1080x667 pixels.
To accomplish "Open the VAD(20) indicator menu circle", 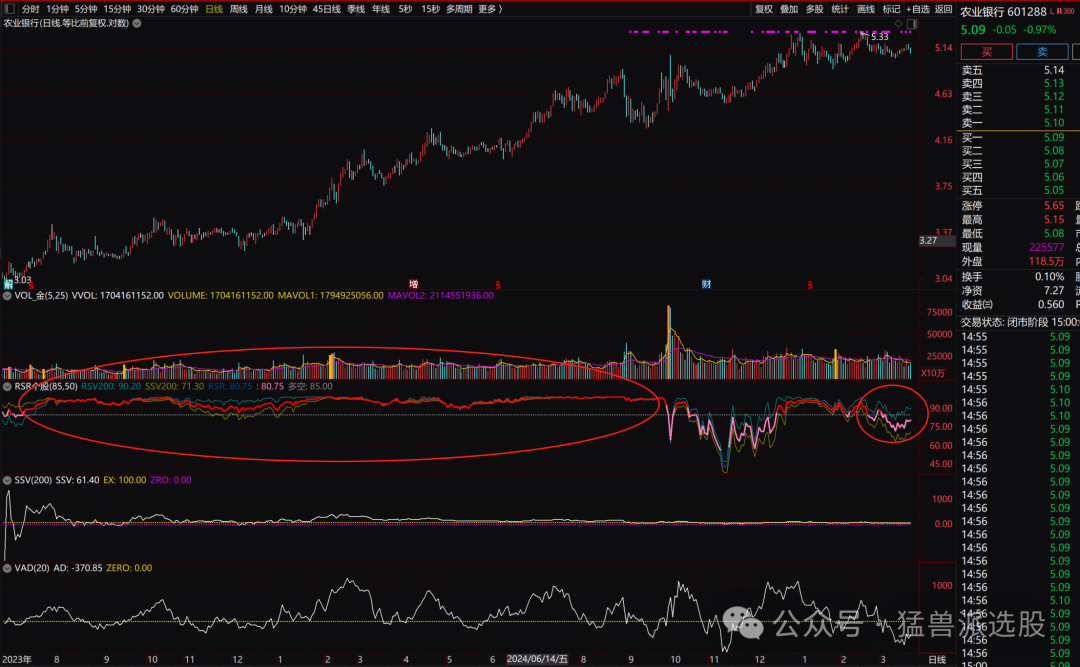I will point(7,568).
